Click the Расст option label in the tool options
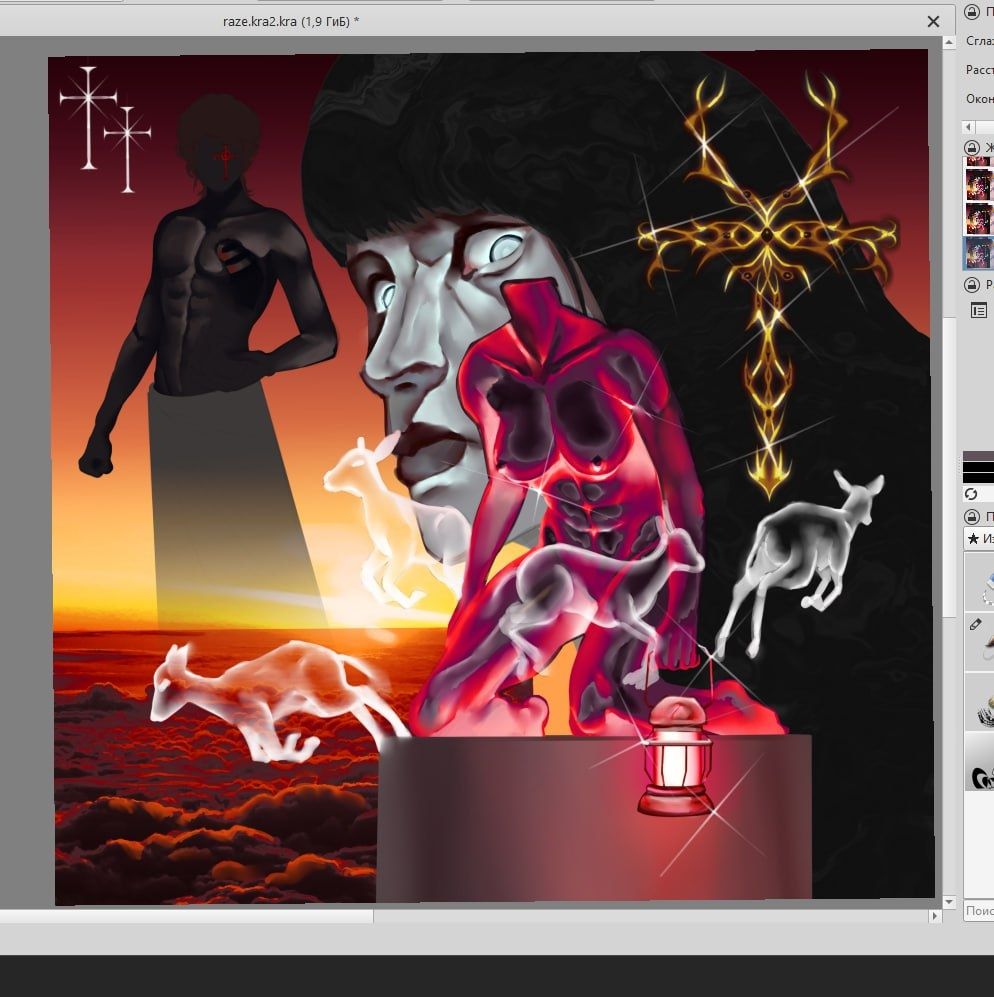The width and height of the screenshot is (994, 997). 979,69
